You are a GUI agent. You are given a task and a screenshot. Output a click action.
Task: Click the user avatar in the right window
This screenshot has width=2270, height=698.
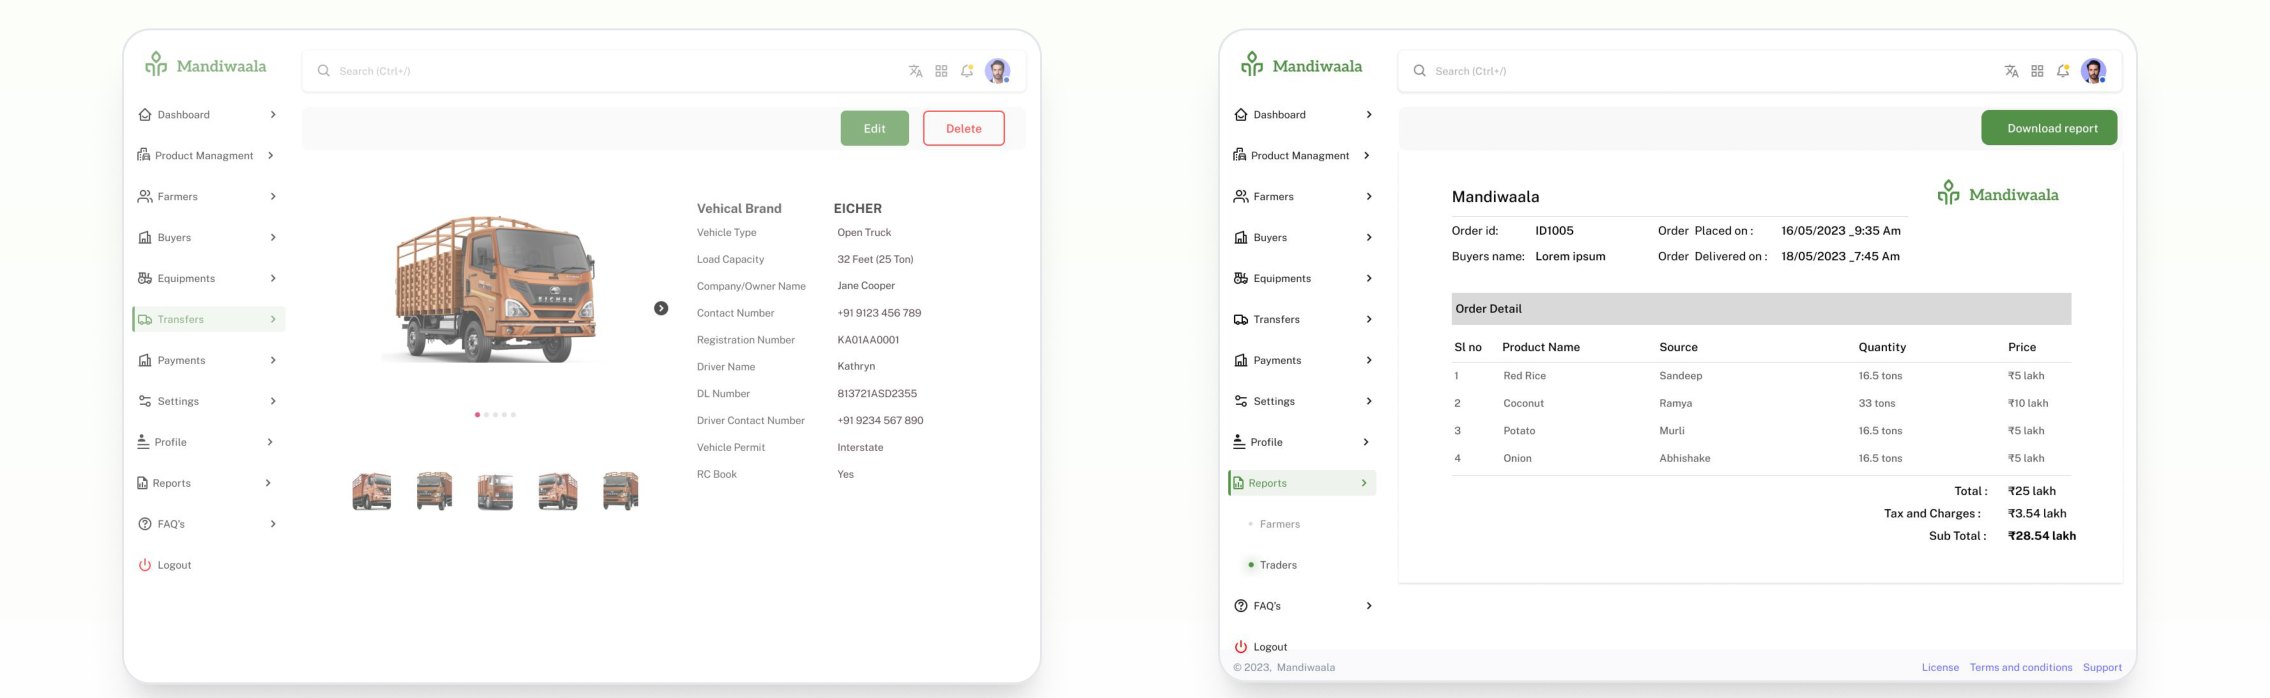click(2093, 71)
